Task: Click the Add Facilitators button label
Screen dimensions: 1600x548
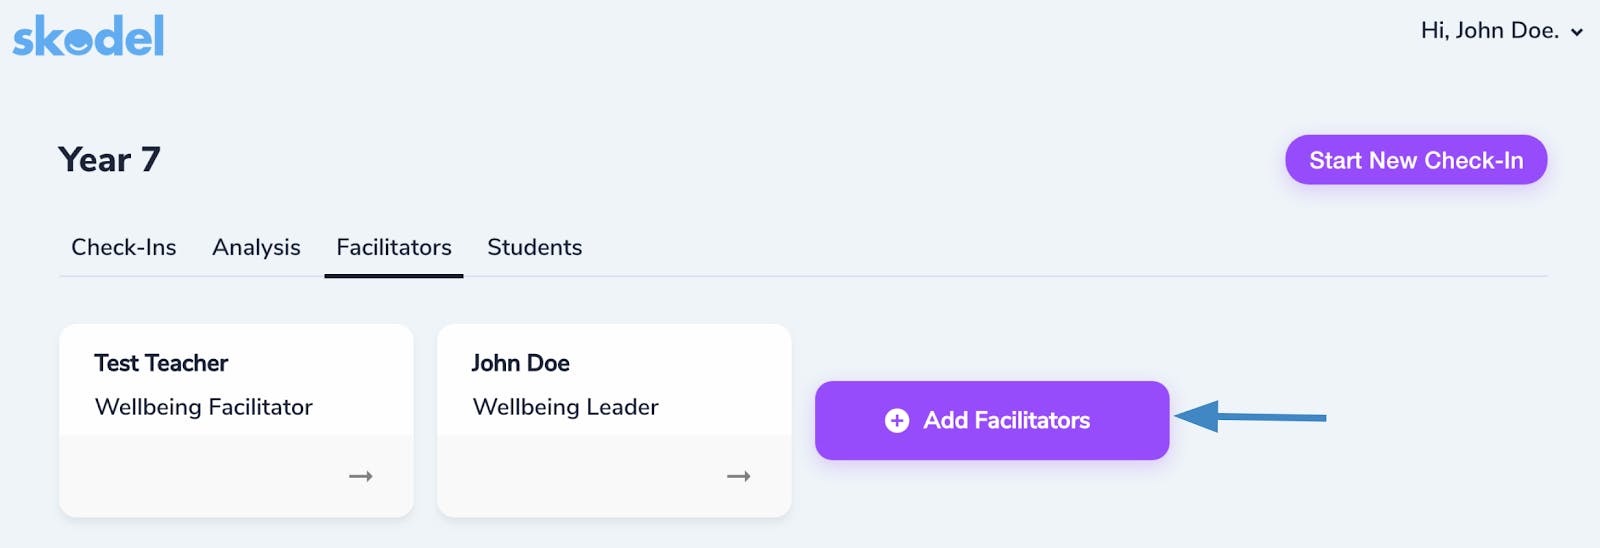Action: point(1007,421)
